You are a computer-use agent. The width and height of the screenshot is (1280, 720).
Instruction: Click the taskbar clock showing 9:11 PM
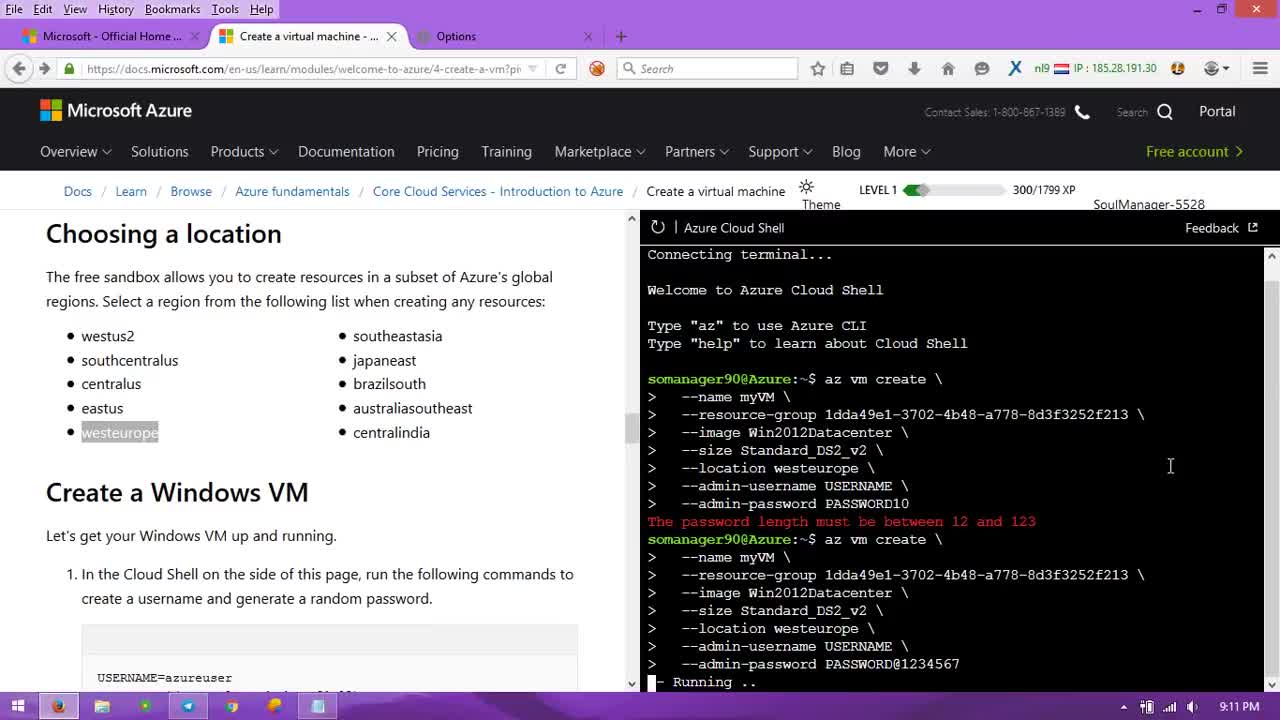(x=1239, y=707)
